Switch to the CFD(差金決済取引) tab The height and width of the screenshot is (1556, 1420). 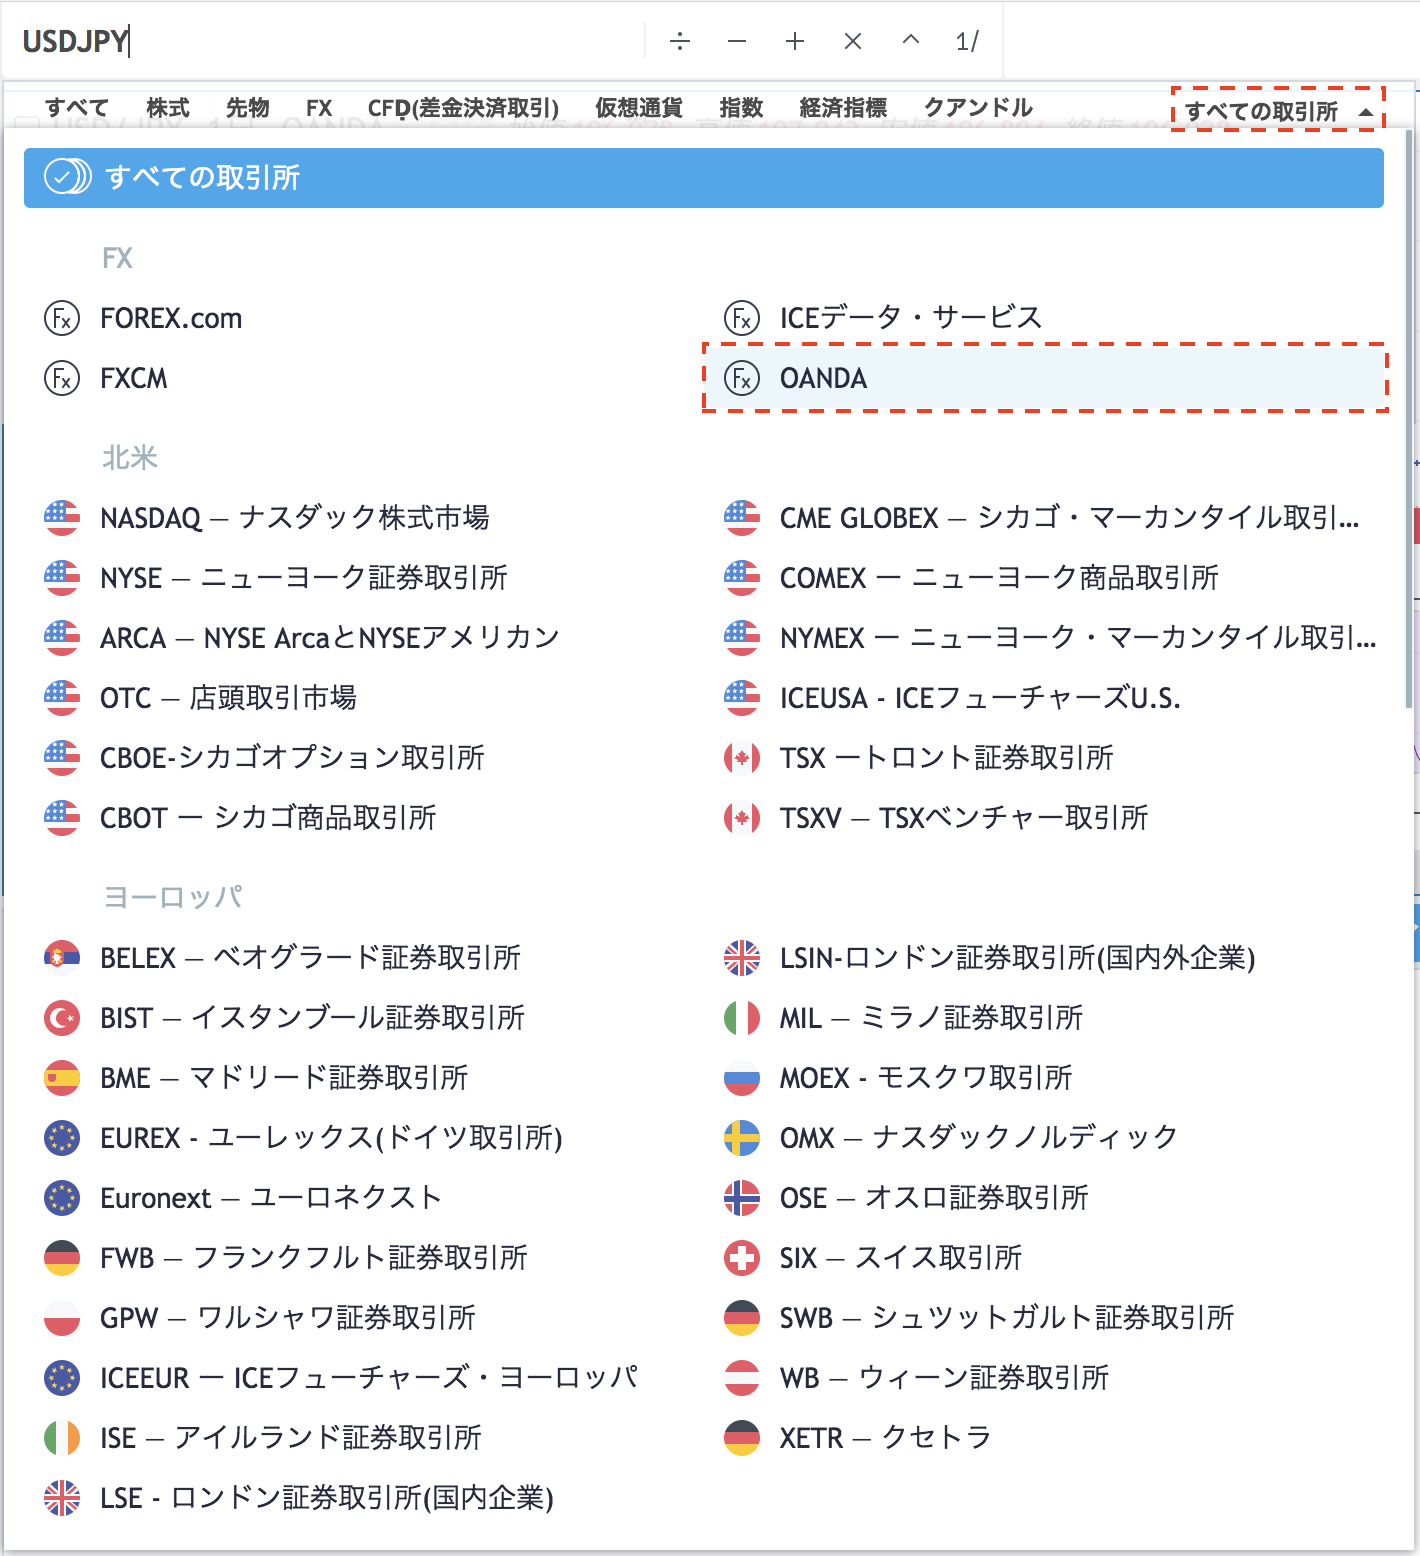point(463,108)
